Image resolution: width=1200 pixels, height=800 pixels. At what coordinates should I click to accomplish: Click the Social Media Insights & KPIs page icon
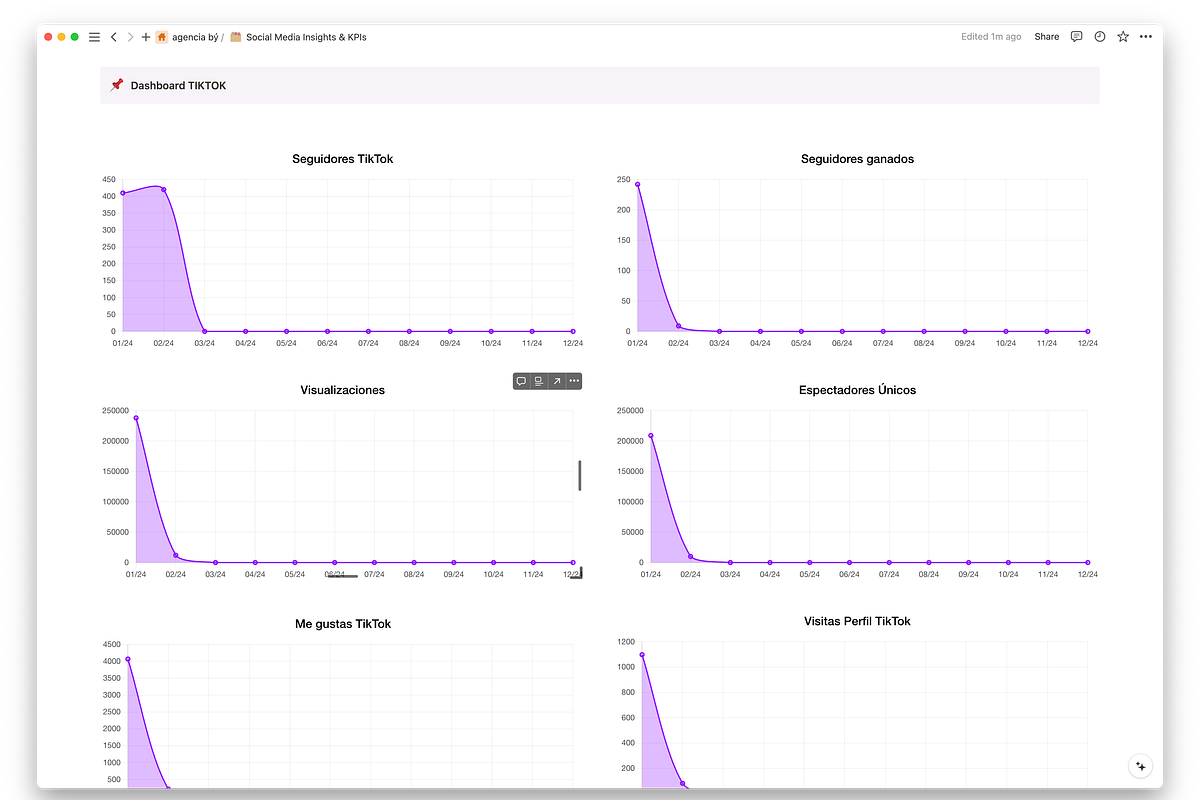[236, 37]
